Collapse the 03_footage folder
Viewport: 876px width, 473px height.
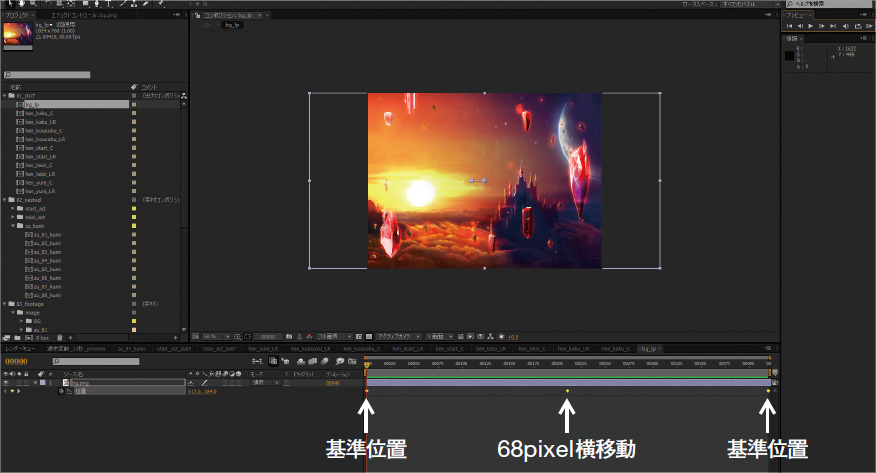(5, 304)
